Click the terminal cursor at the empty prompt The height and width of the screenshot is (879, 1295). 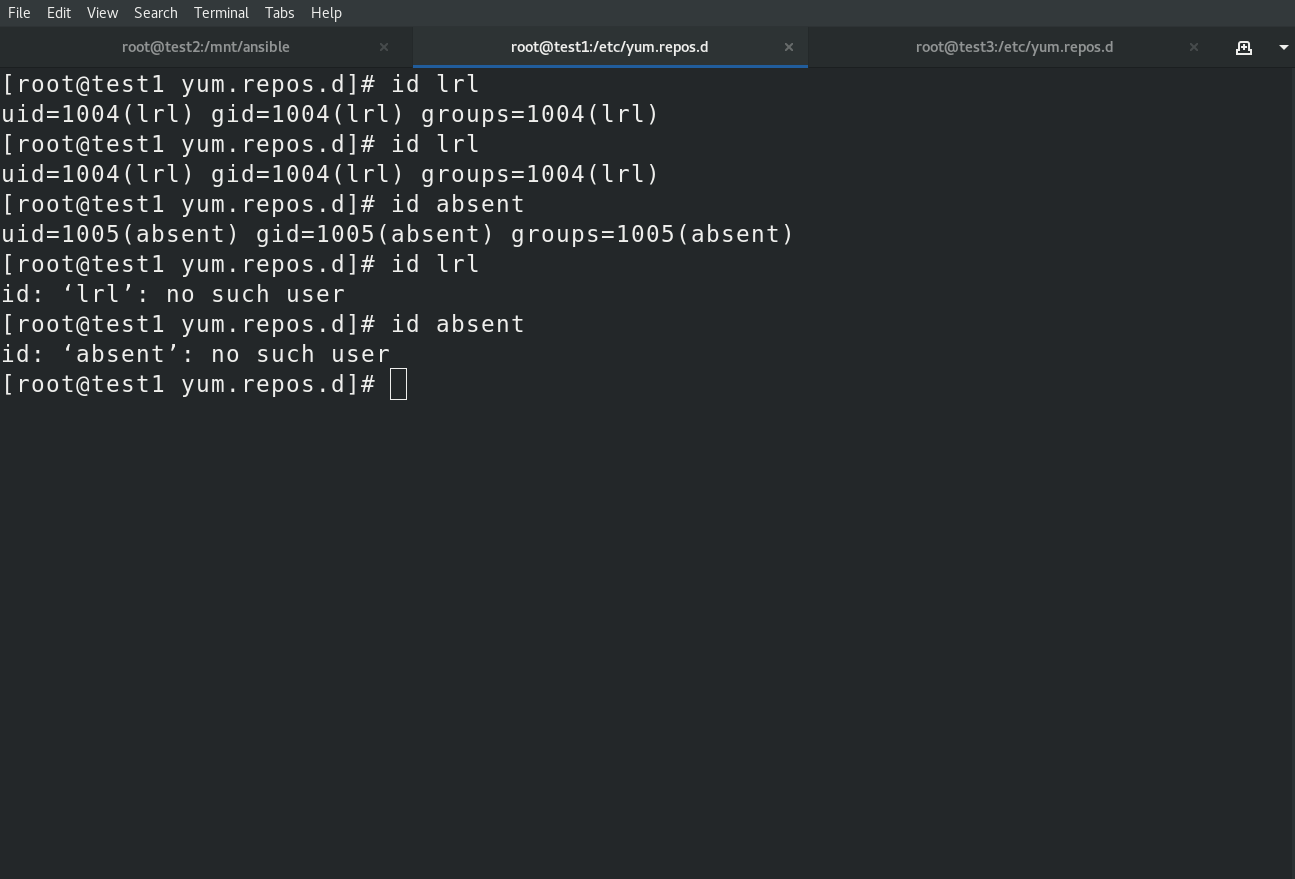[398, 384]
